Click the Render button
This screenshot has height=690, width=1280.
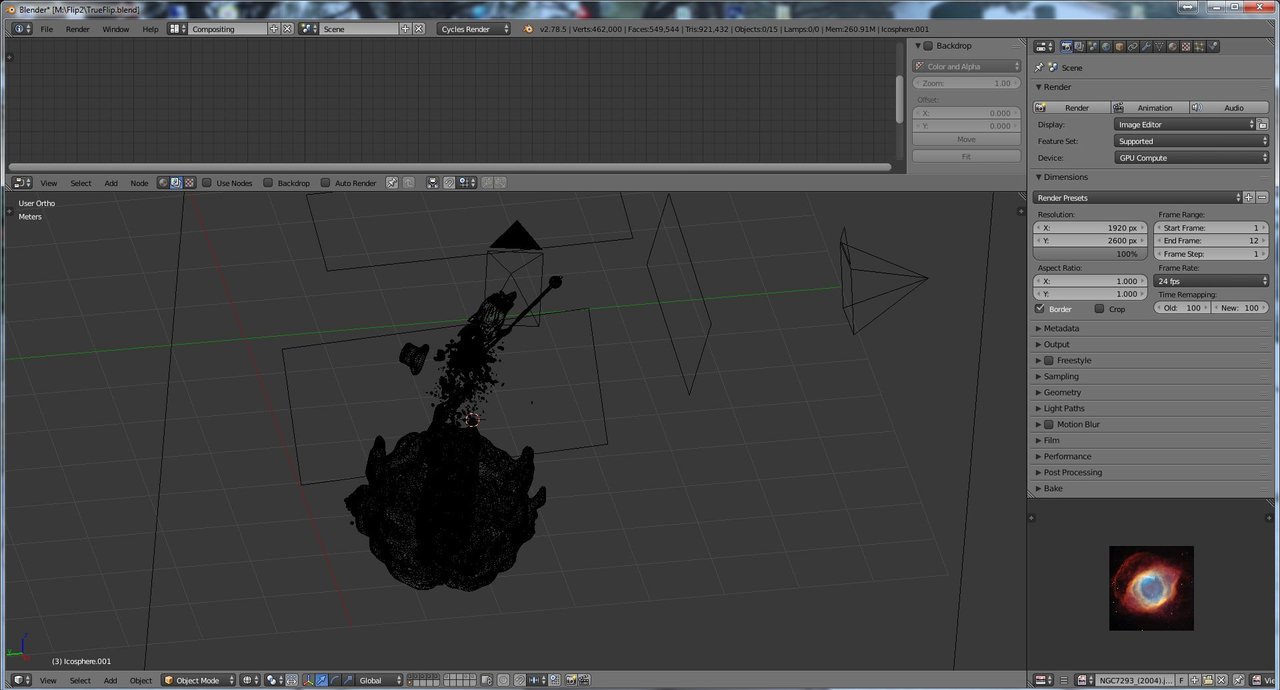pos(1072,107)
